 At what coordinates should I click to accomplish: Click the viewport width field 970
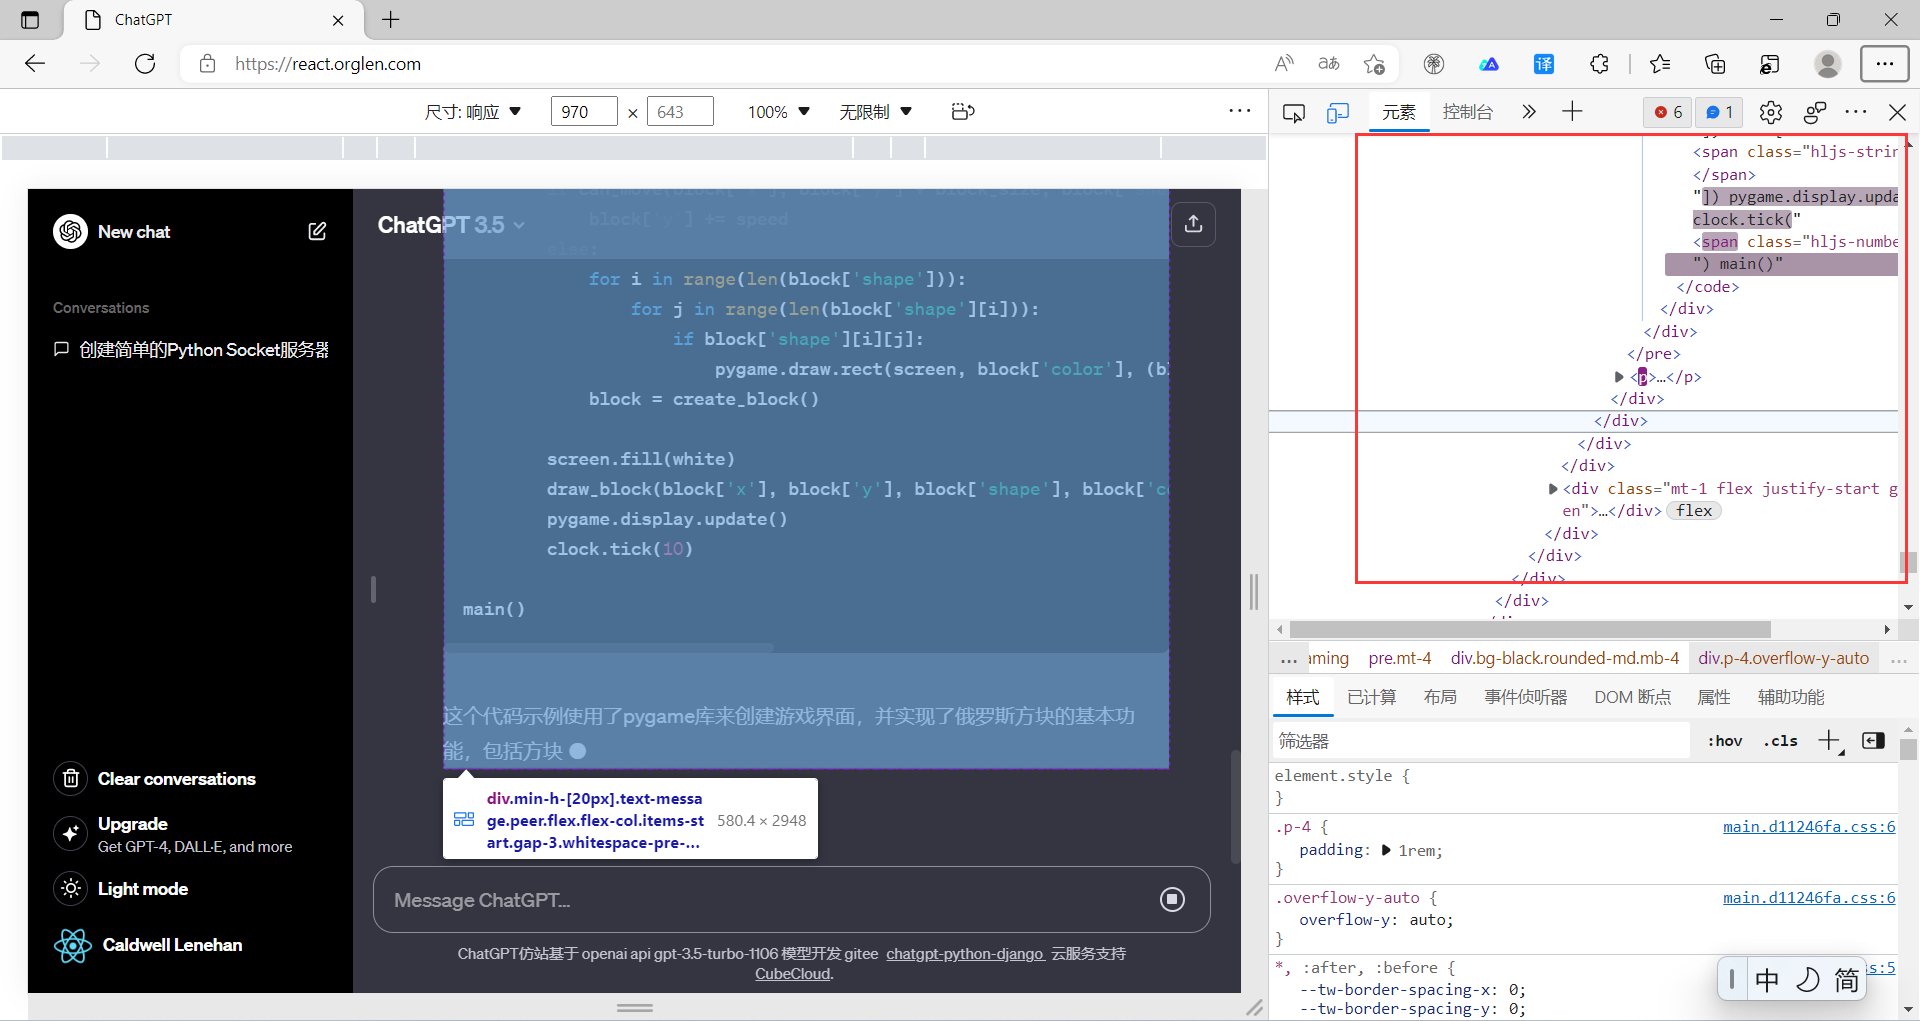[584, 112]
